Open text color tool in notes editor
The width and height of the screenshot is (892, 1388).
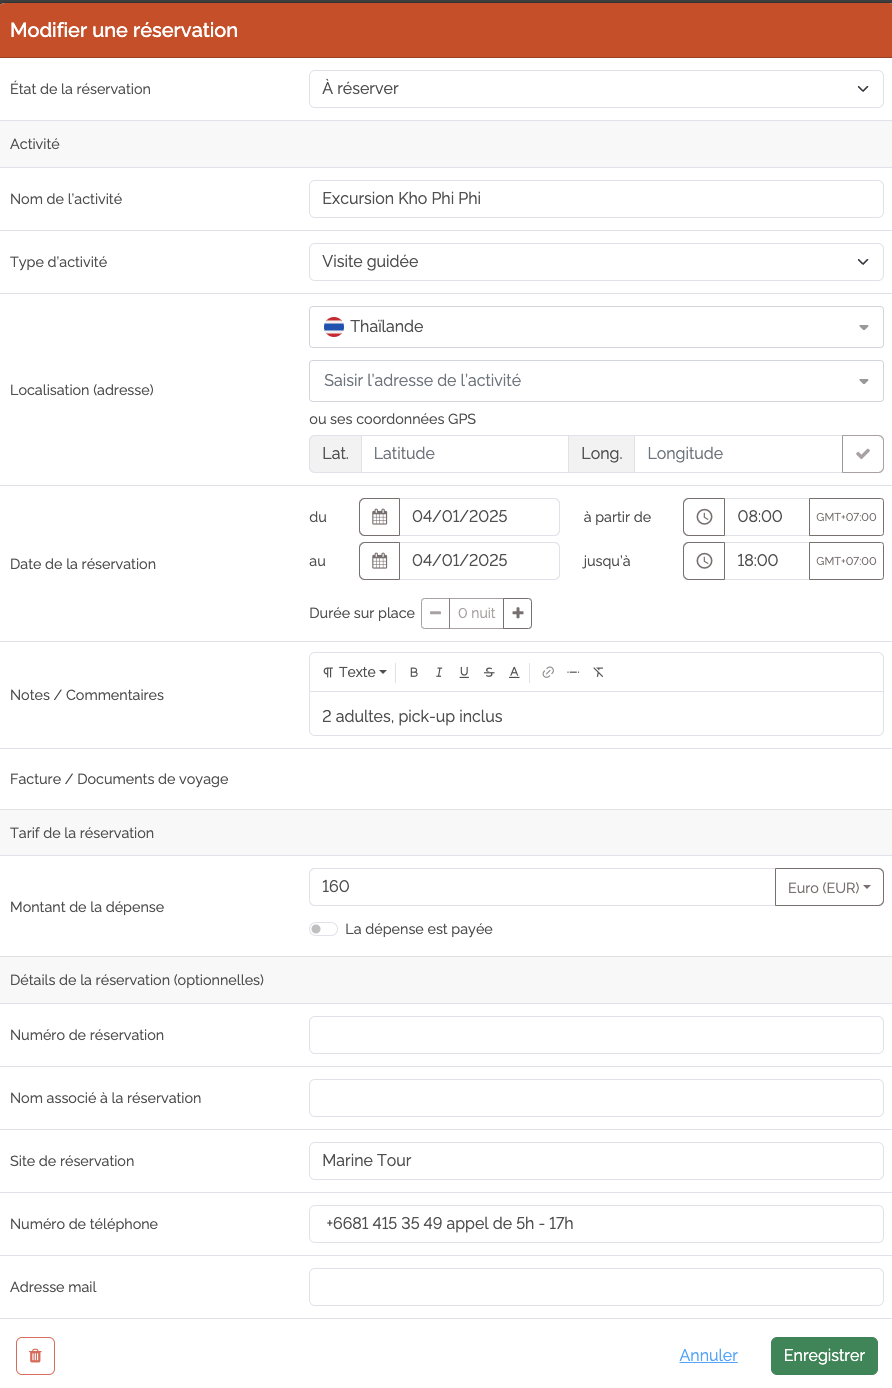pyautogui.click(x=514, y=672)
